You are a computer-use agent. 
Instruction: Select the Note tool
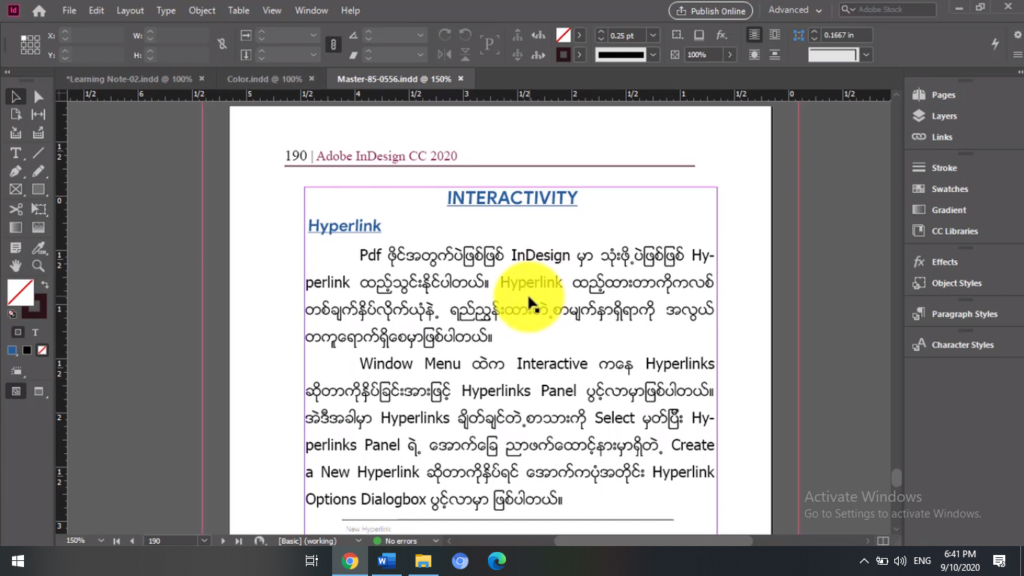tap(16, 248)
